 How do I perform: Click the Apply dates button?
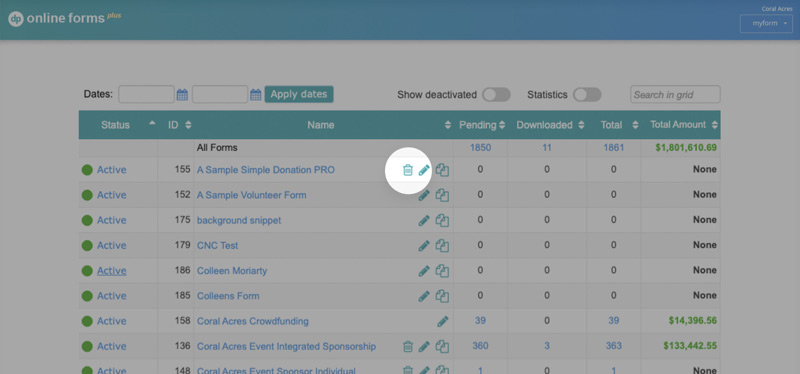click(299, 94)
